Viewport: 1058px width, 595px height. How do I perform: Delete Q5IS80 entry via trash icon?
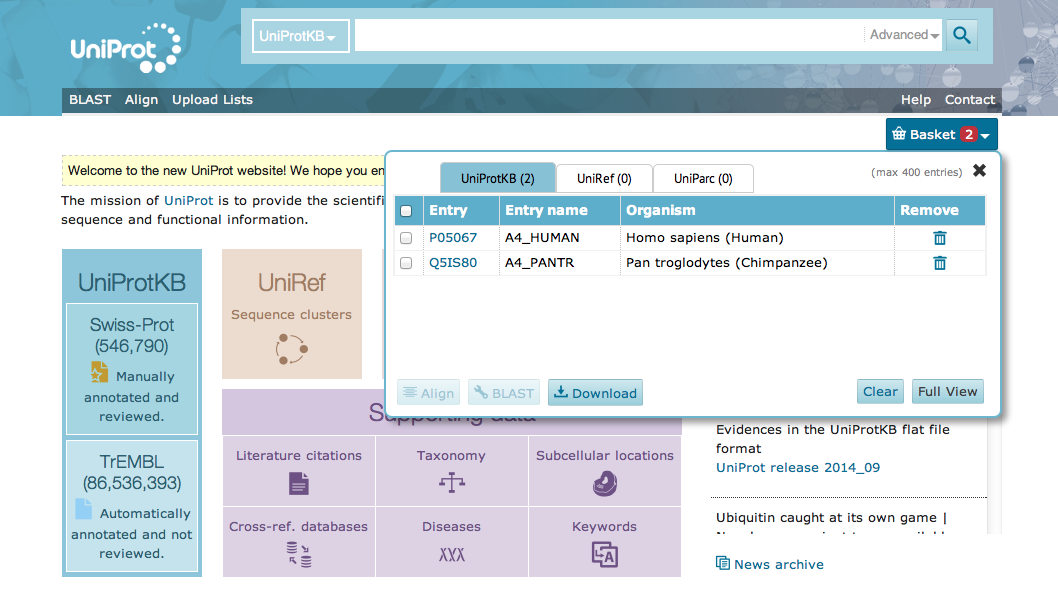coord(939,262)
